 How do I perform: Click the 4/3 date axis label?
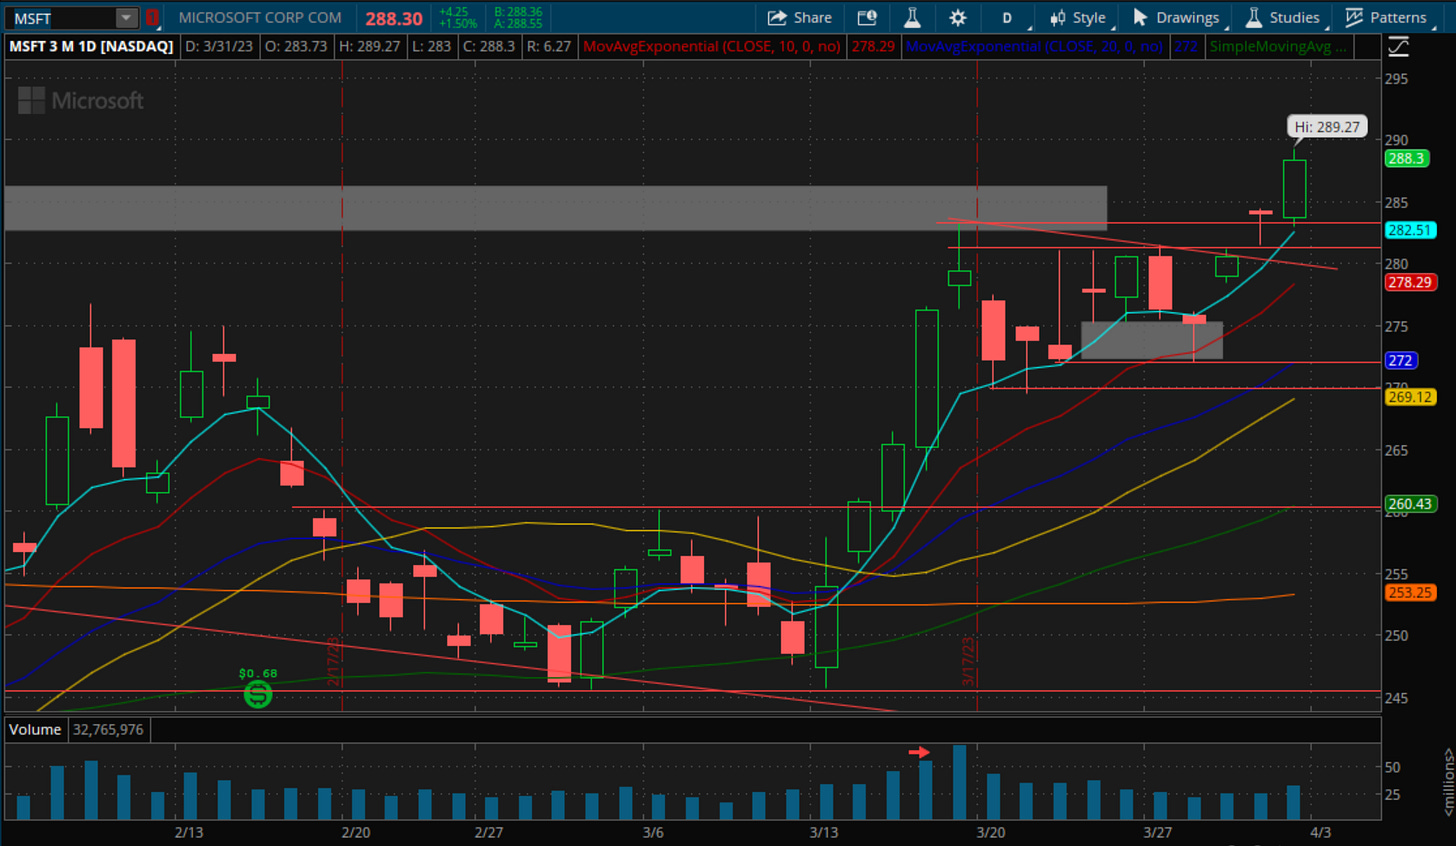1320,832
